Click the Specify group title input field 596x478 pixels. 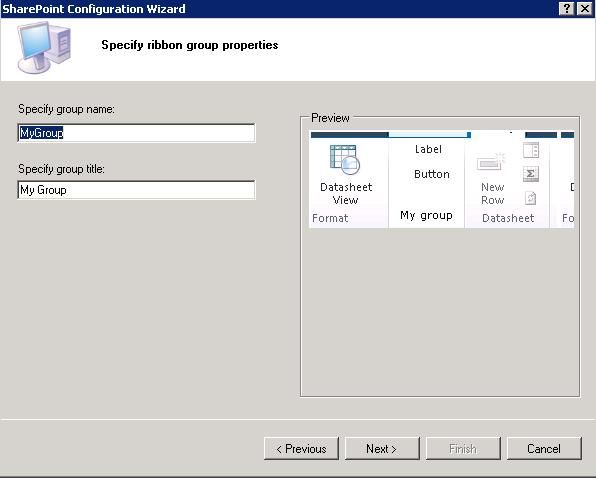136,190
